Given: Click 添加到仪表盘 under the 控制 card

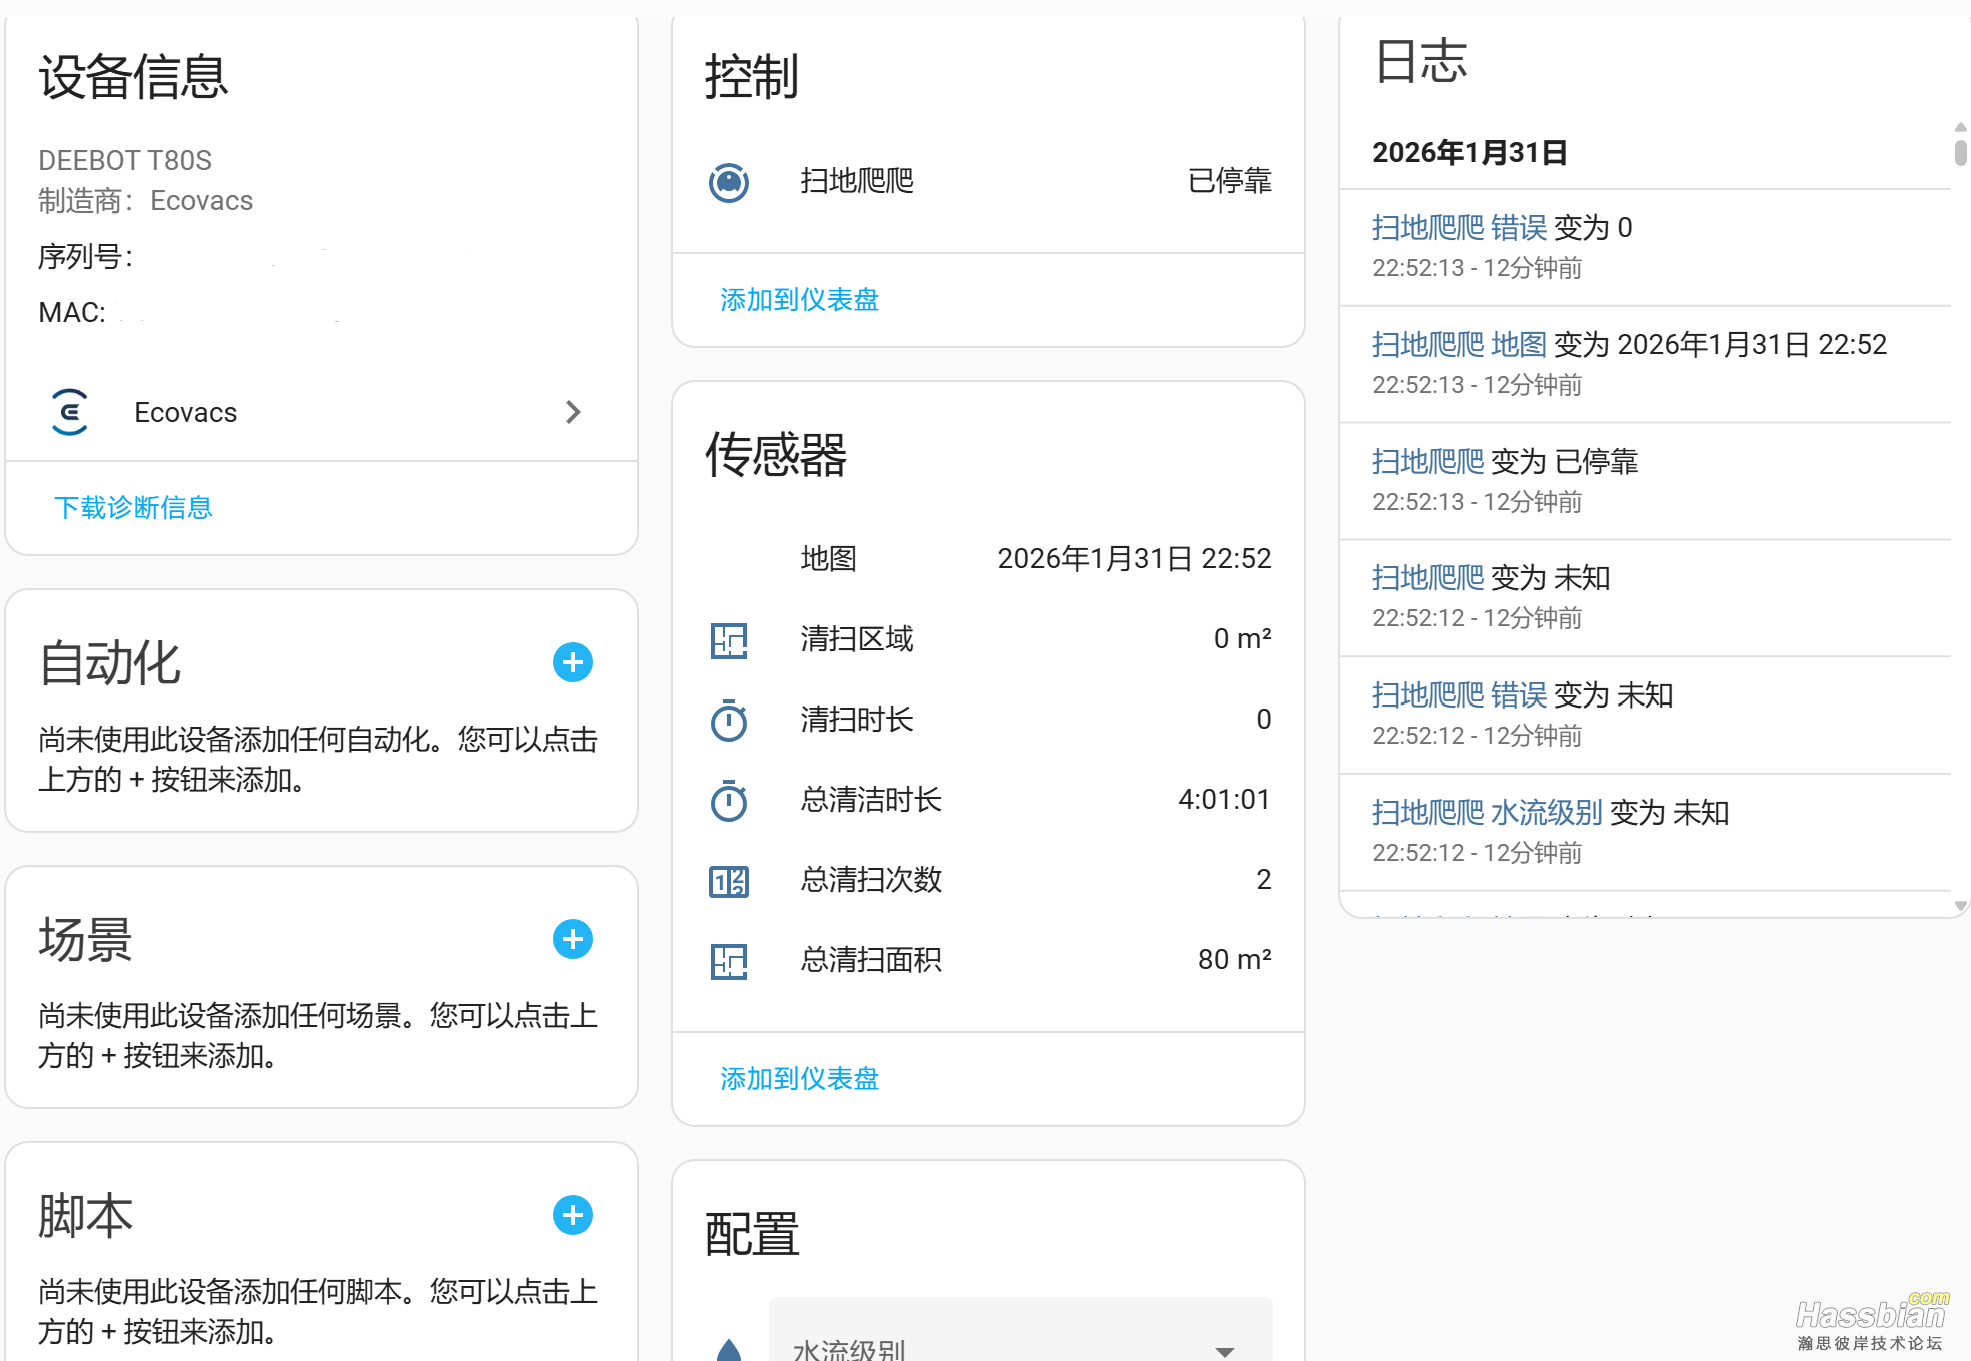Looking at the screenshot, I should coord(799,300).
